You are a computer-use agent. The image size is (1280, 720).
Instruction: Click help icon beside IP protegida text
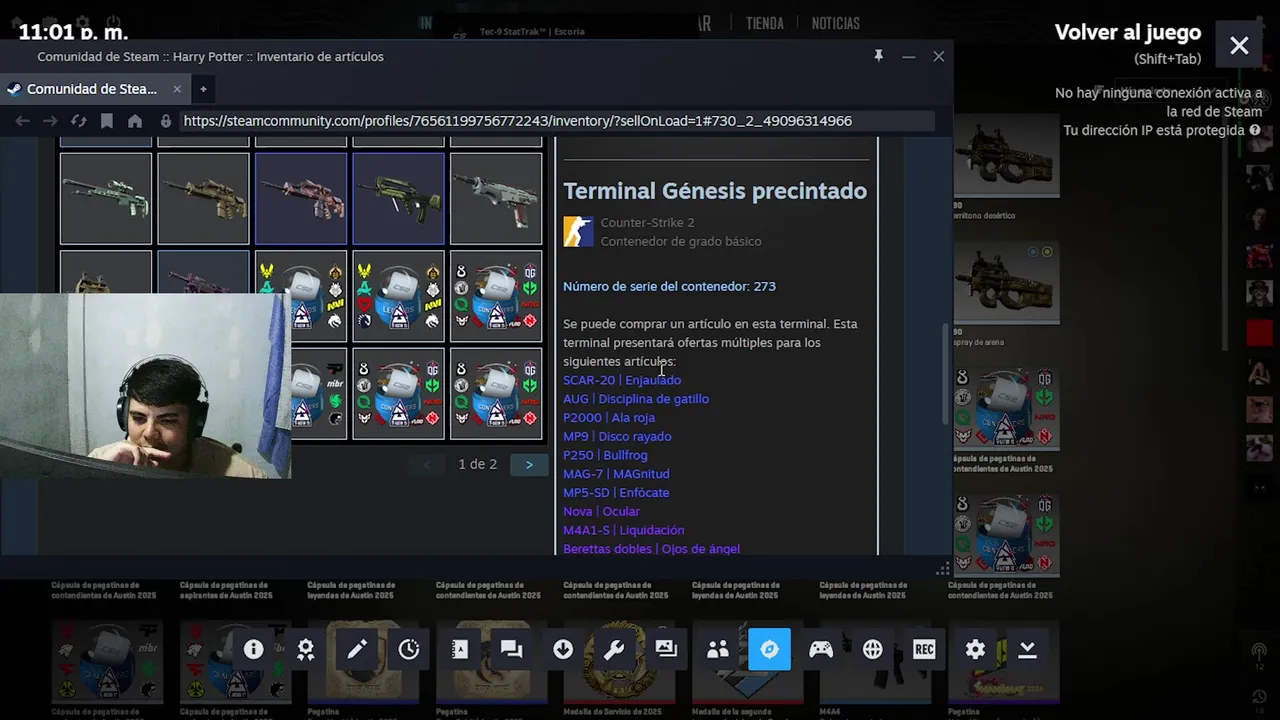1255,130
